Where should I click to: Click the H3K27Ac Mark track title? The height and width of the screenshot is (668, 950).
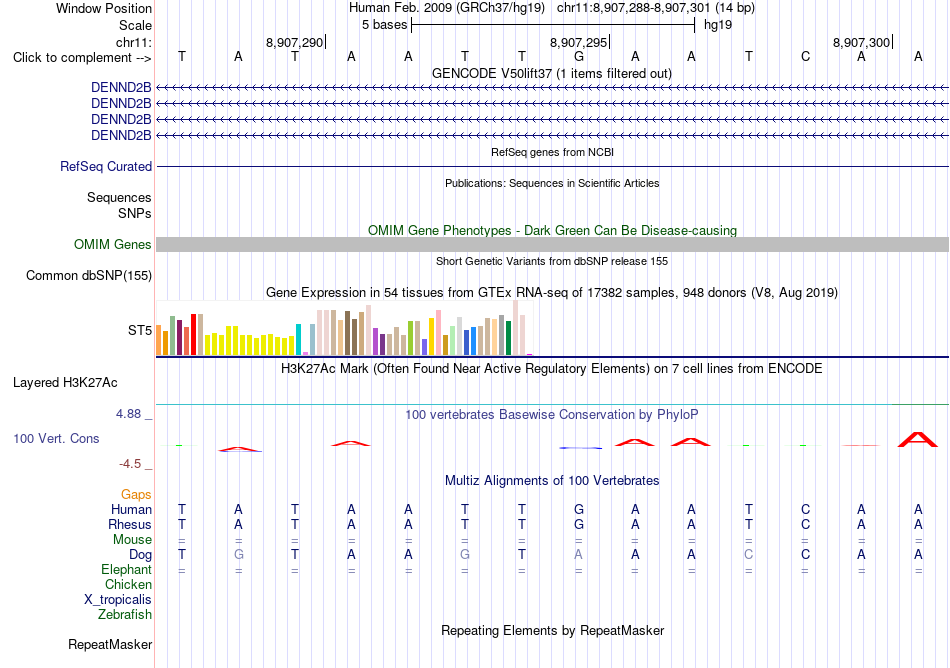pos(552,369)
